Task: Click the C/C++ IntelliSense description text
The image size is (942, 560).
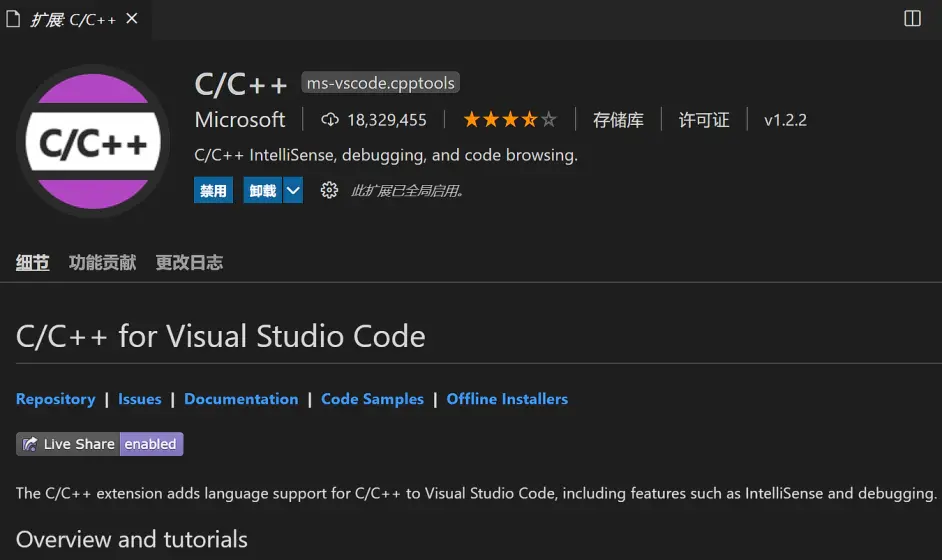Action: coord(386,155)
